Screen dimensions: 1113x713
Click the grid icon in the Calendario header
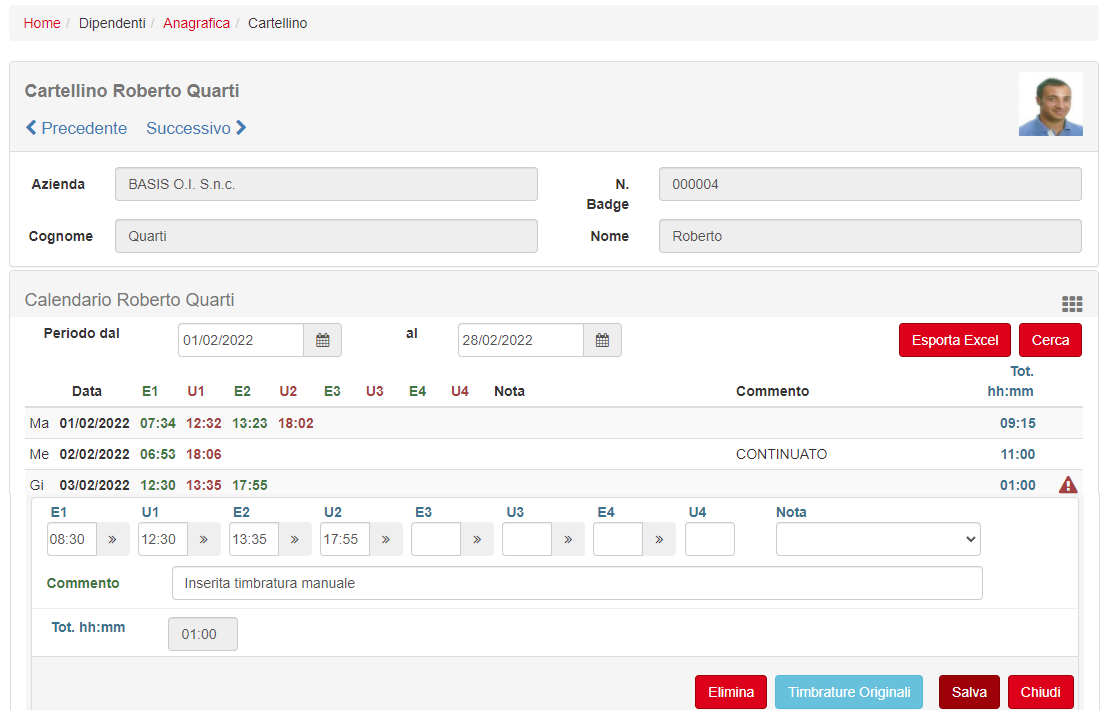point(1071,304)
